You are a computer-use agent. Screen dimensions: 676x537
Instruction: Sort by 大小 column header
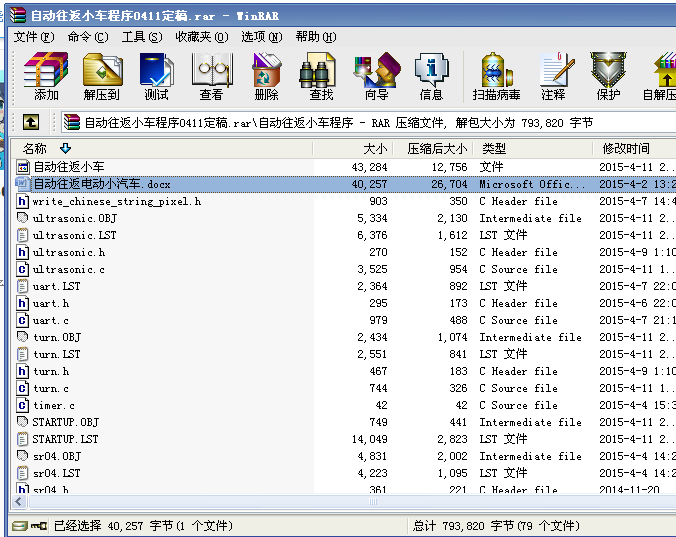click(x=353, y=149)
